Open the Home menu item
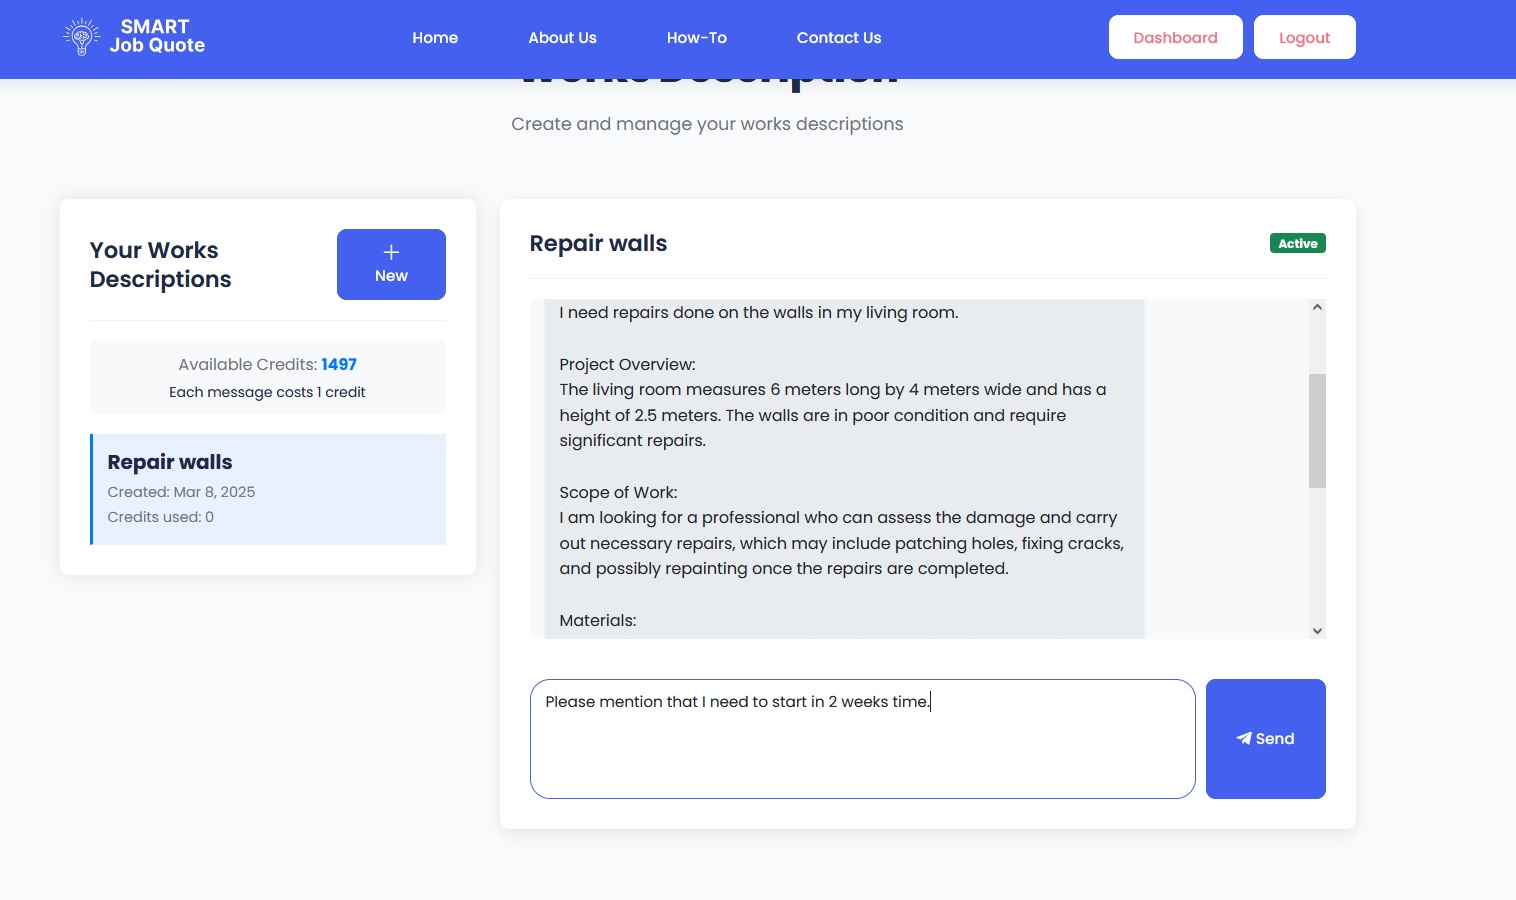 [435, 38]
